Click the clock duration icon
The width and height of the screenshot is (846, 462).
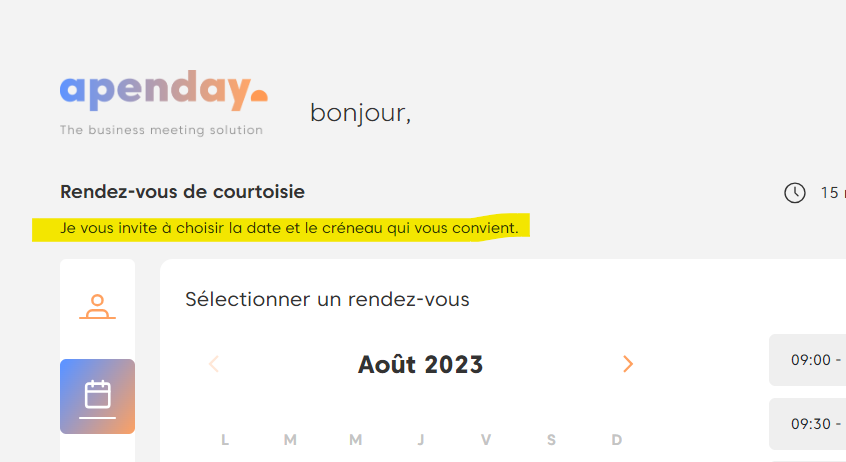point(795,193)
